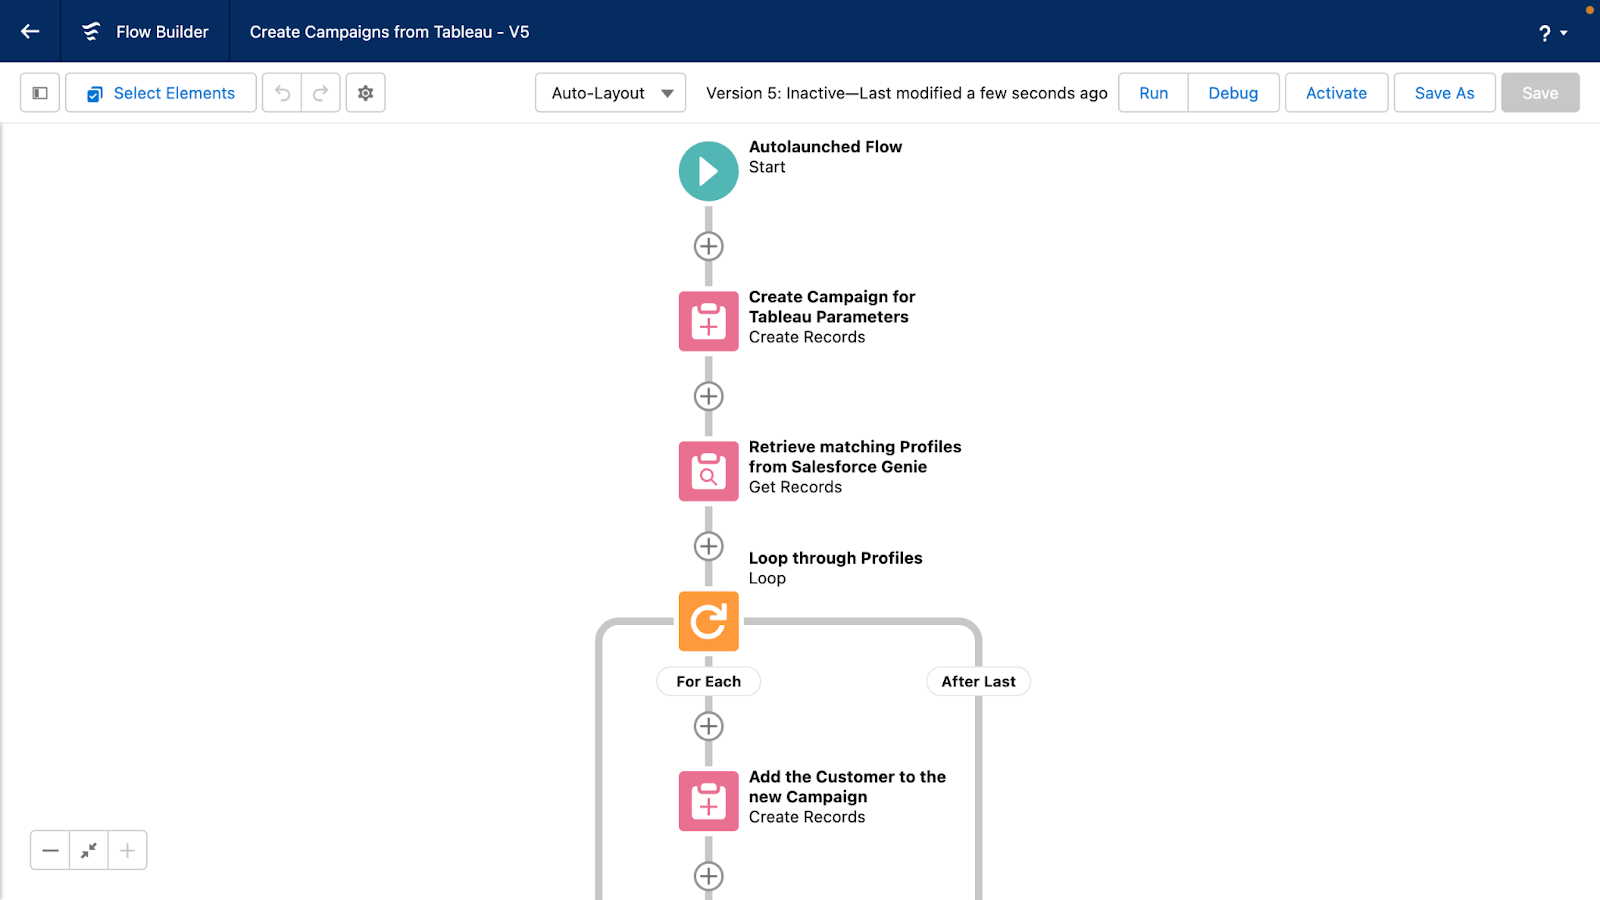
Task: Zoom out the canvas
Action: point(50,850)
